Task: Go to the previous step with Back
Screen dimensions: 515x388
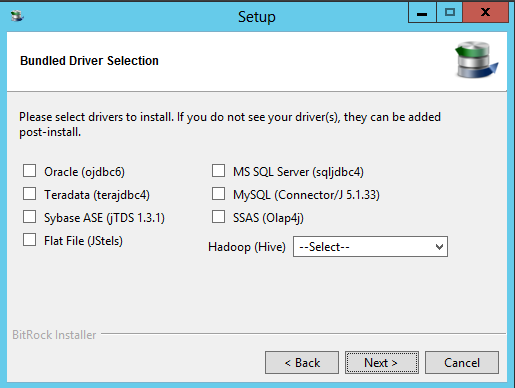Action: [302, 362]
